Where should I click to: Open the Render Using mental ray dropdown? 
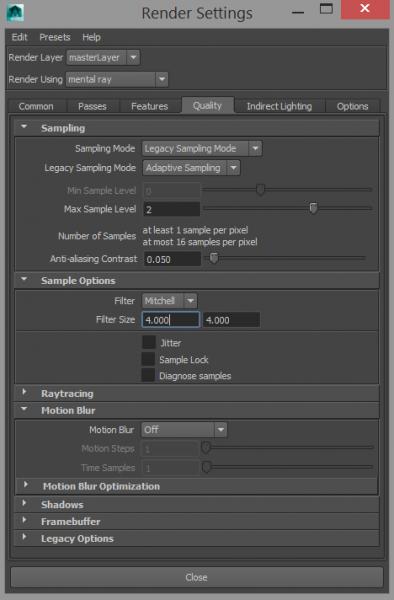click(117, 80)
